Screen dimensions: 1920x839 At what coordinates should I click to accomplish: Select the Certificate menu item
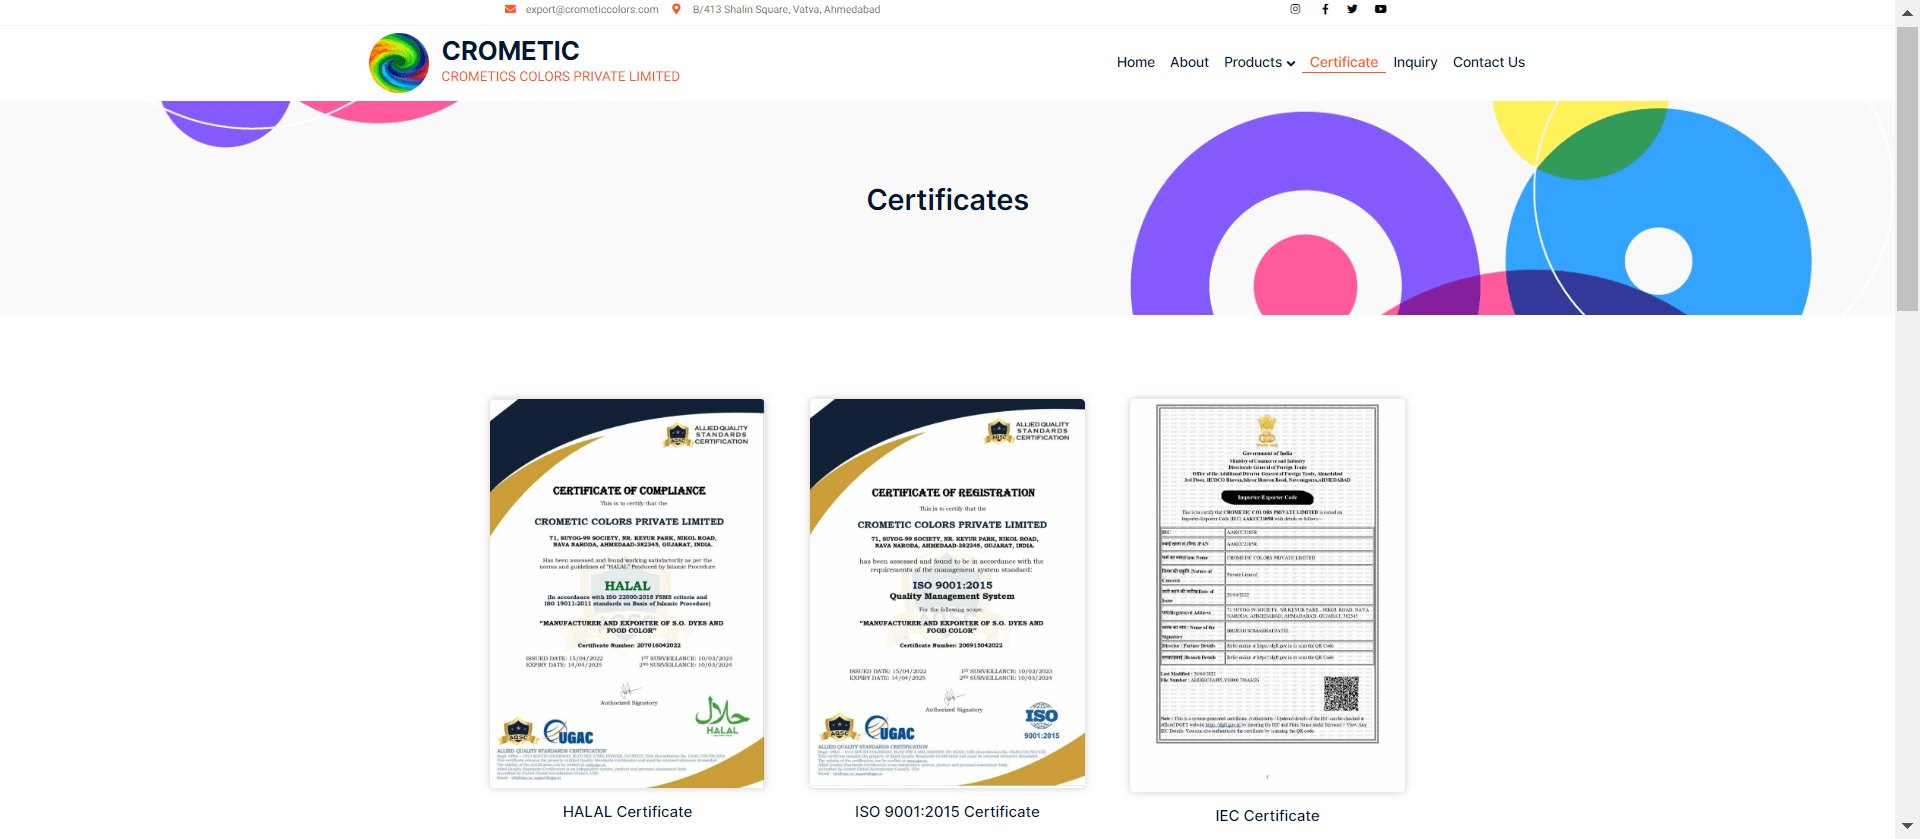click(1343, 62)
